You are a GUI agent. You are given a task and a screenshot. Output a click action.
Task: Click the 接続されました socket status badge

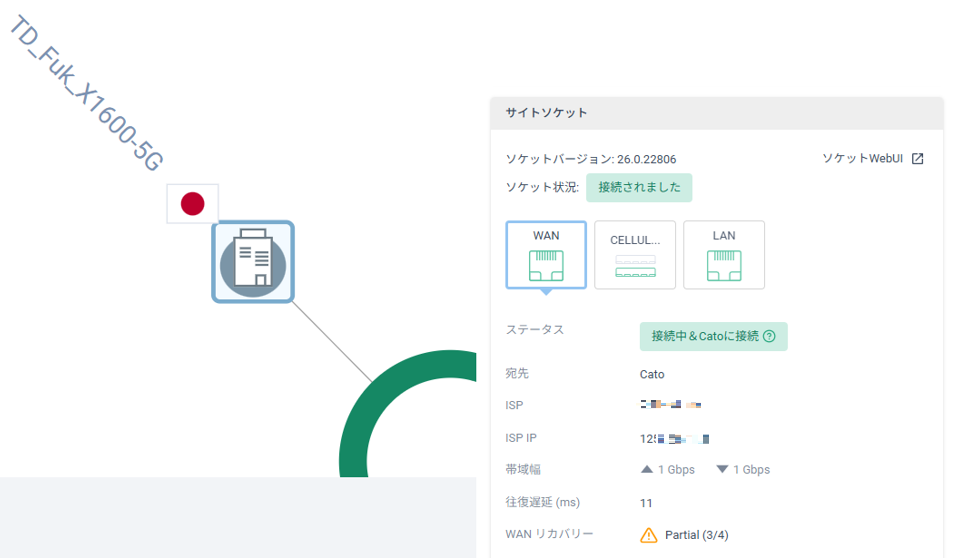click(x=639, y=187)
